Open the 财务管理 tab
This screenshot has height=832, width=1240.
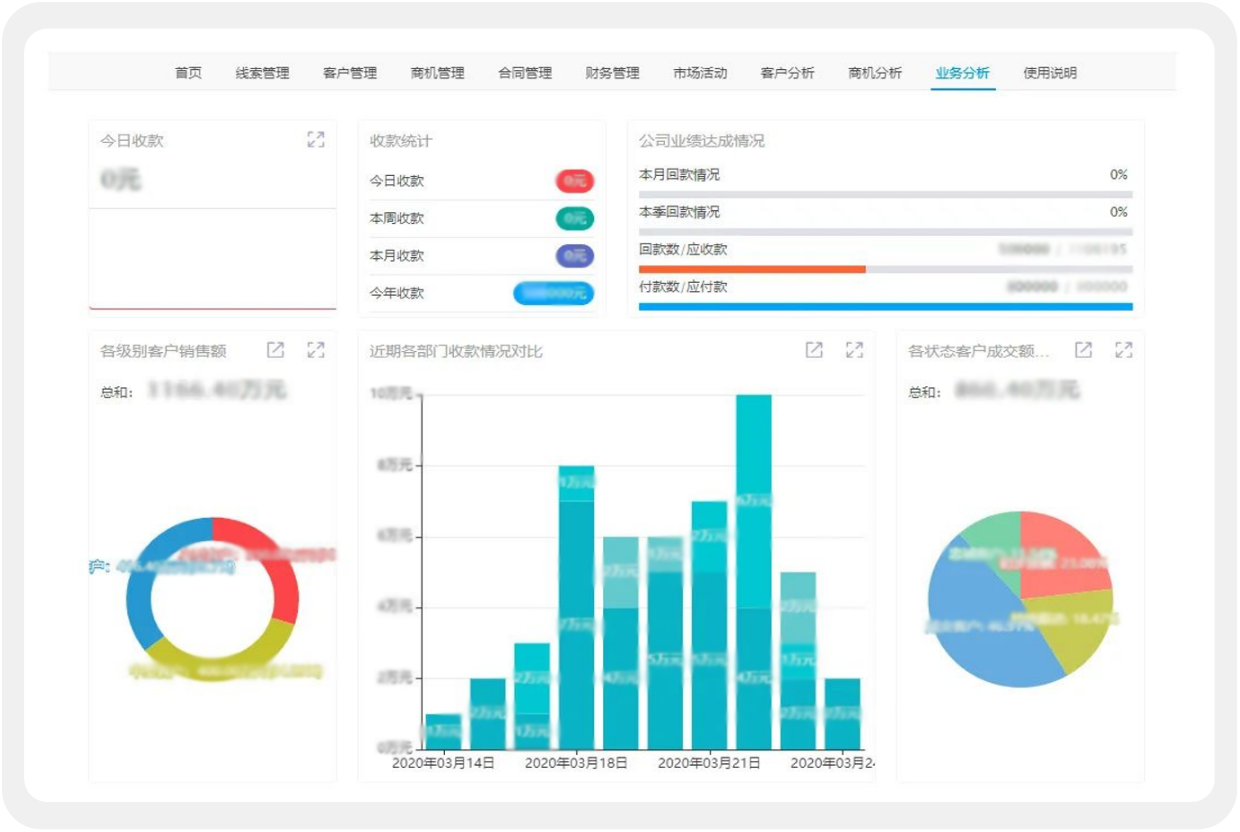pyautogui.click(x=612, y=73)
